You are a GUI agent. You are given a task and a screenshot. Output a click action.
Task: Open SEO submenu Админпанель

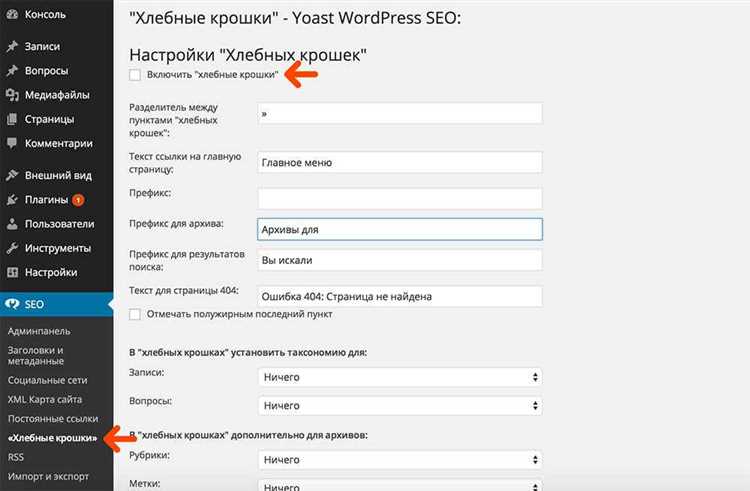point(39,331)
